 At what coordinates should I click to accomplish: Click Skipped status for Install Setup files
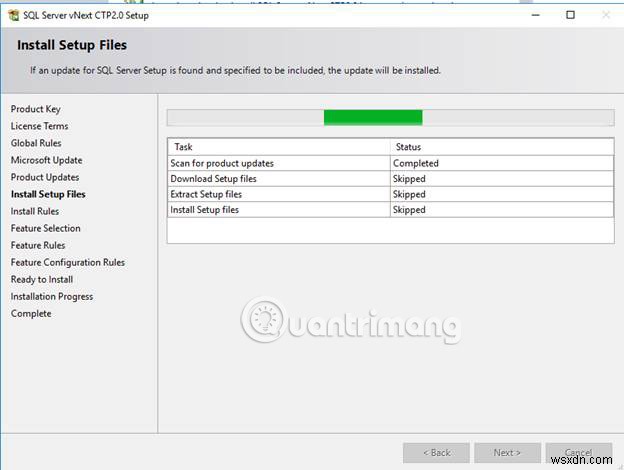click(x=502, y=210)
